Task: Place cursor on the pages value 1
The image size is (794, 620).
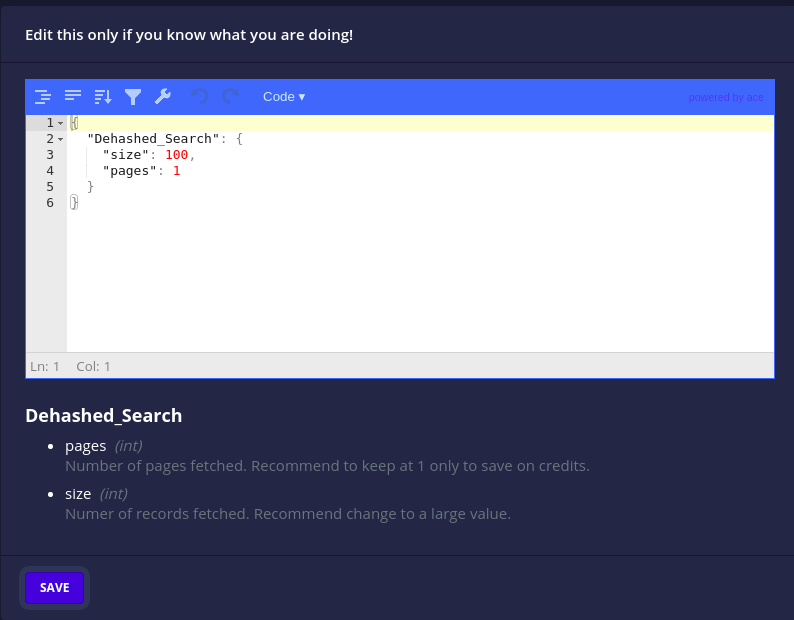Action: coord(177,171)
